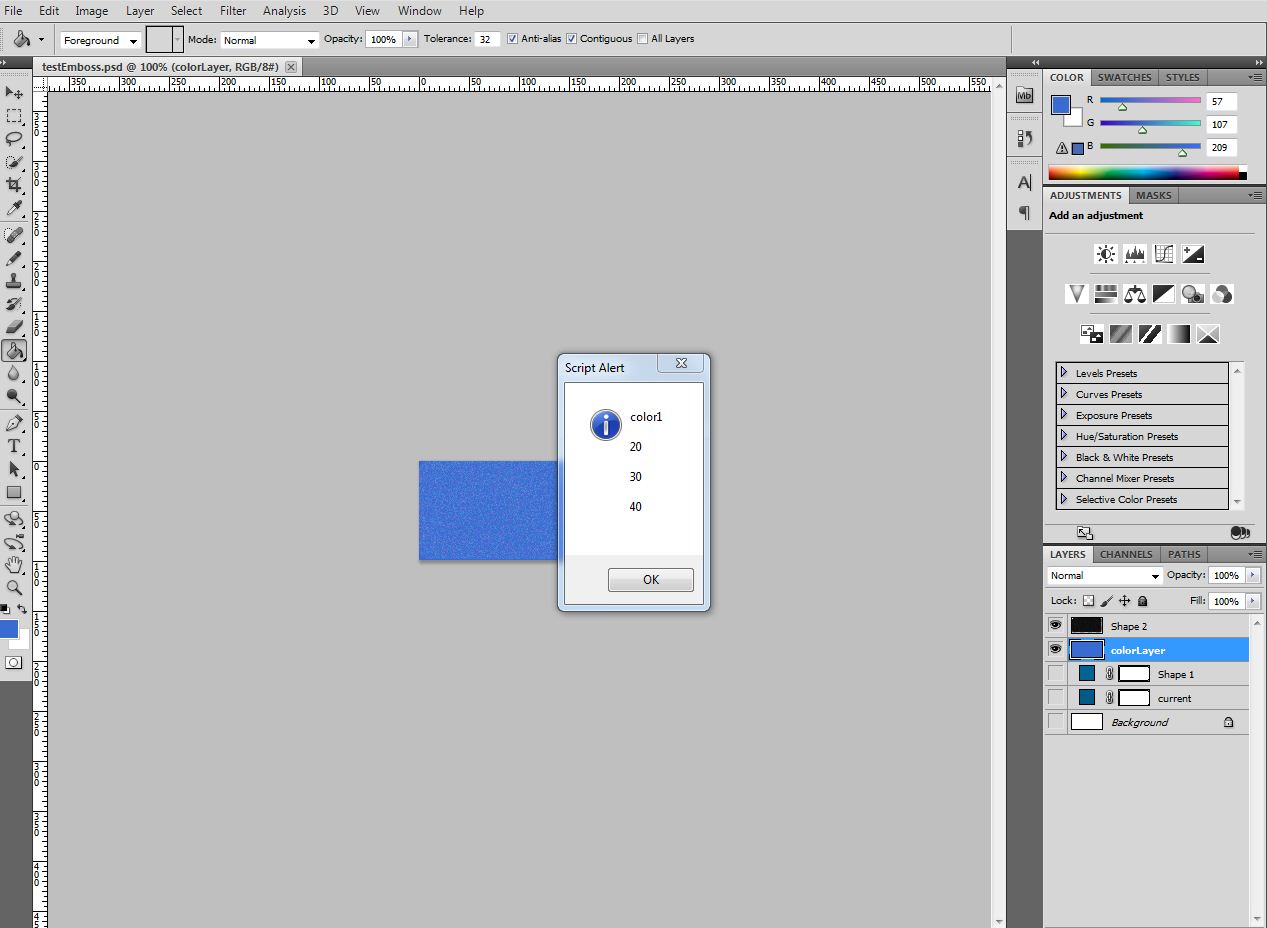This screenshot has height=928, width=1267.
Task: Open the Filter menu
Action: [x=233, y=11]
